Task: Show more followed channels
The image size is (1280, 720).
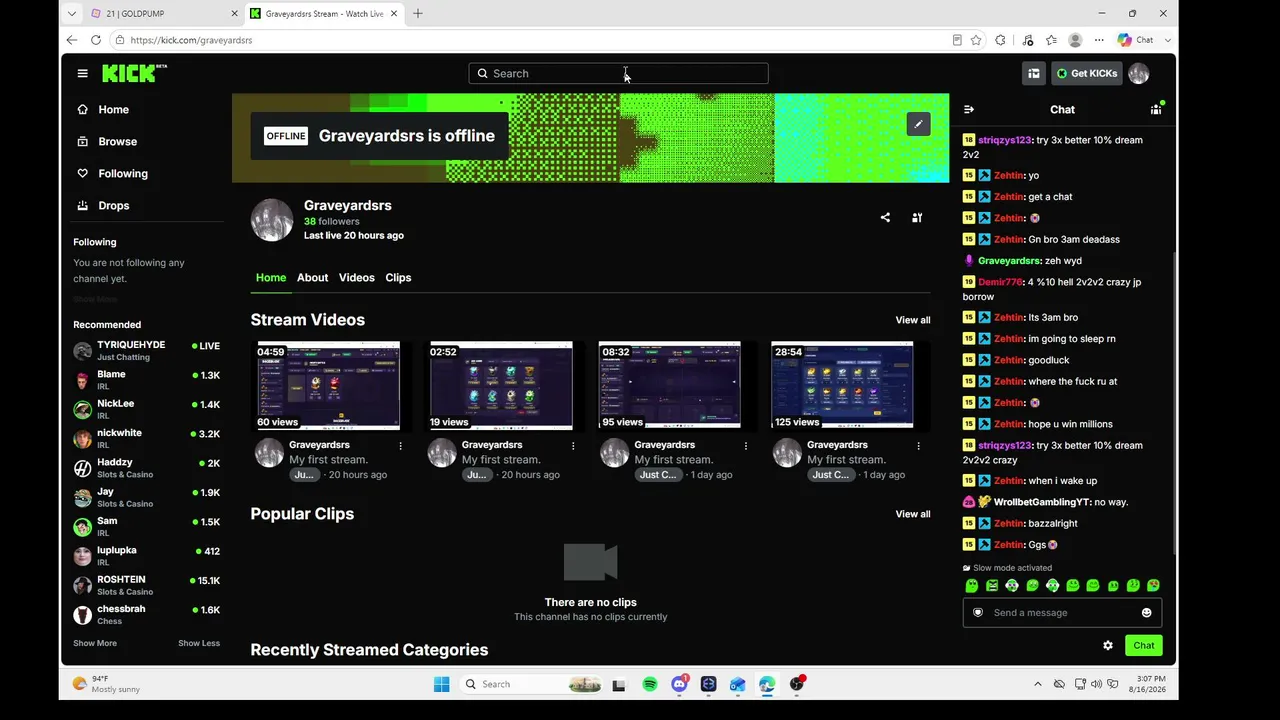Action: pyautogui.click(x=95, y=299)
